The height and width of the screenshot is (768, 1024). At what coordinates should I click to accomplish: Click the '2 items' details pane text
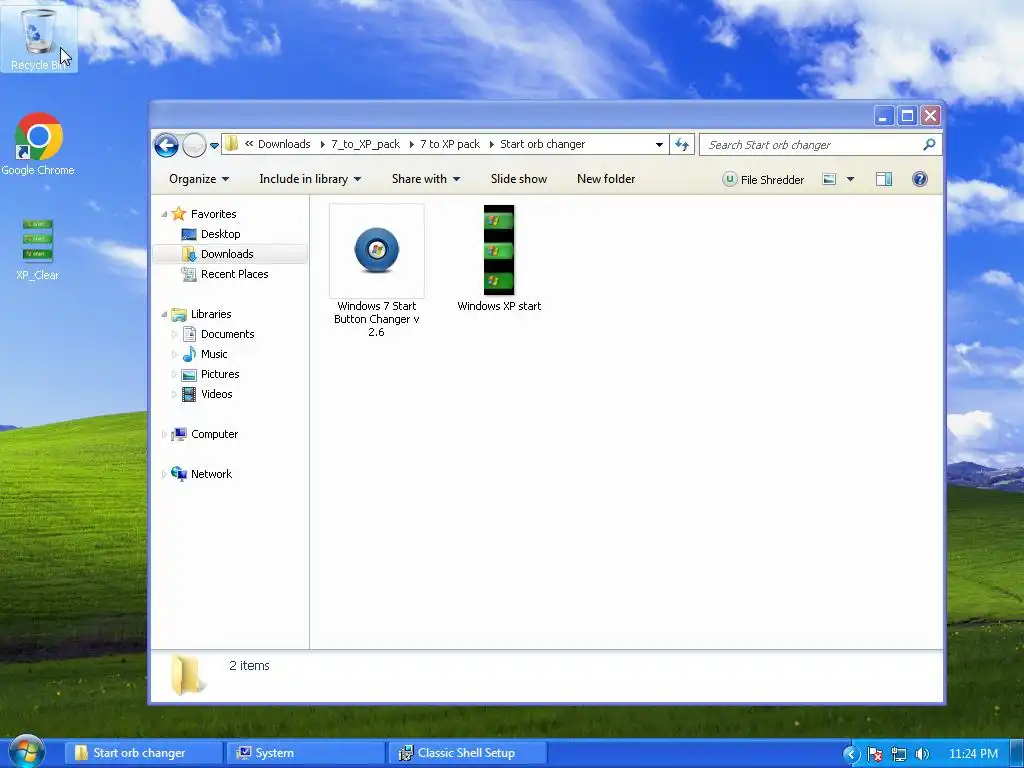pos(249,665)
